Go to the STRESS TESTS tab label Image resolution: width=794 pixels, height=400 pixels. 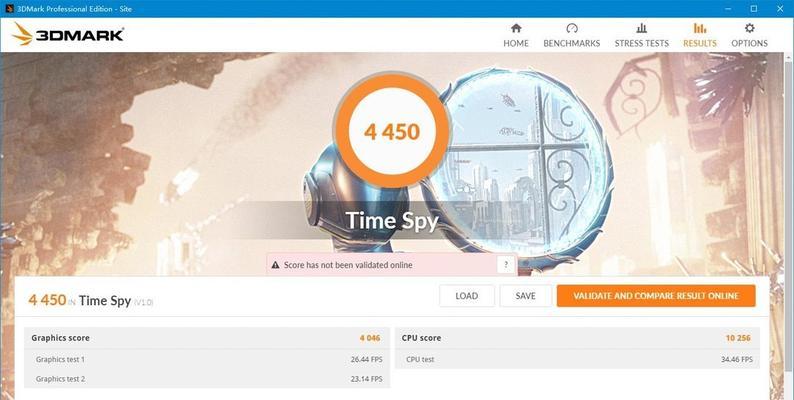(642, 44)
